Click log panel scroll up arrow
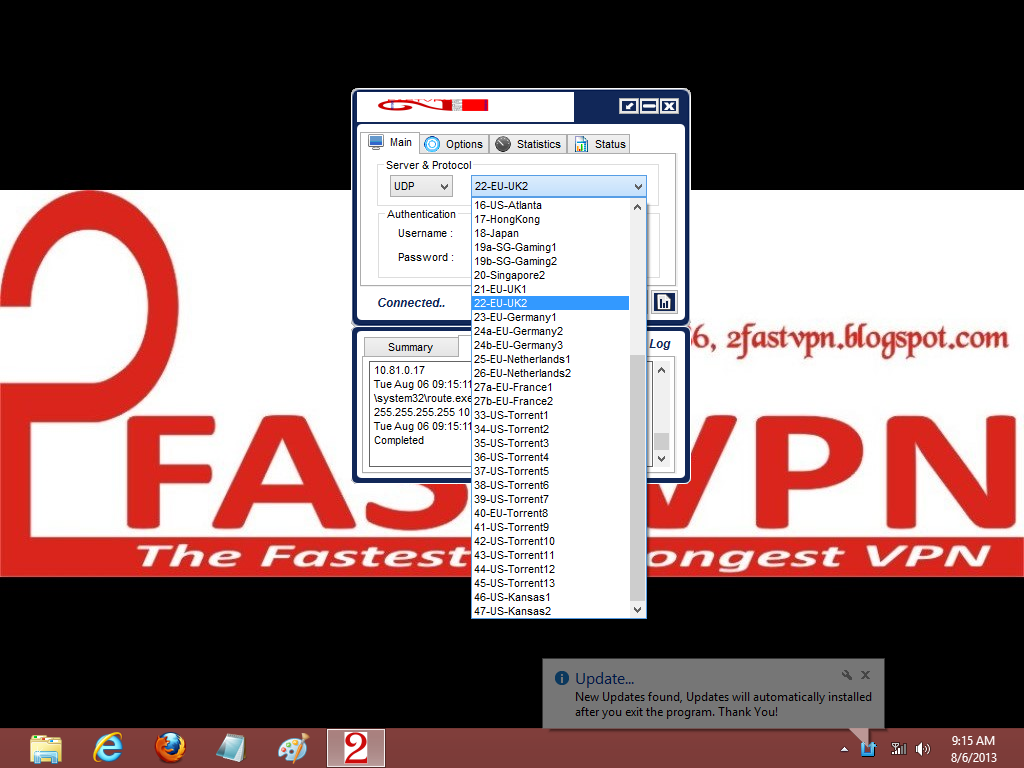1024x768 pixels. click(x=662, y=370)
